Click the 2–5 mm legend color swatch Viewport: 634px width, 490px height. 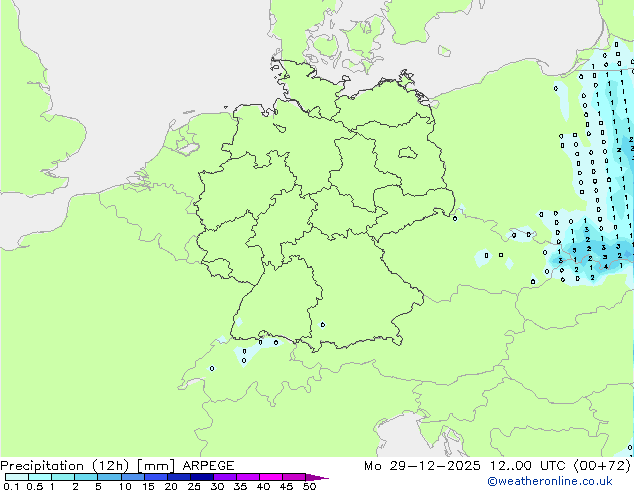(86, 477)
